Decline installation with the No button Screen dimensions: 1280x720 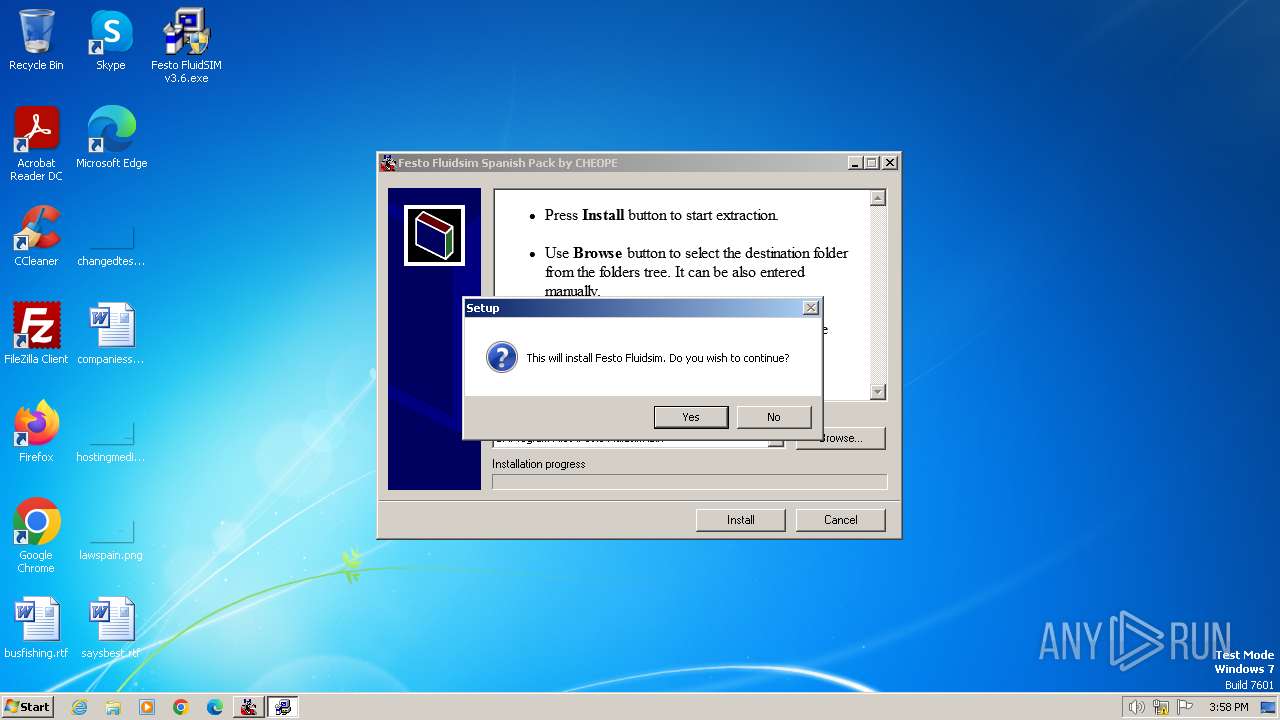click(773, 417)
